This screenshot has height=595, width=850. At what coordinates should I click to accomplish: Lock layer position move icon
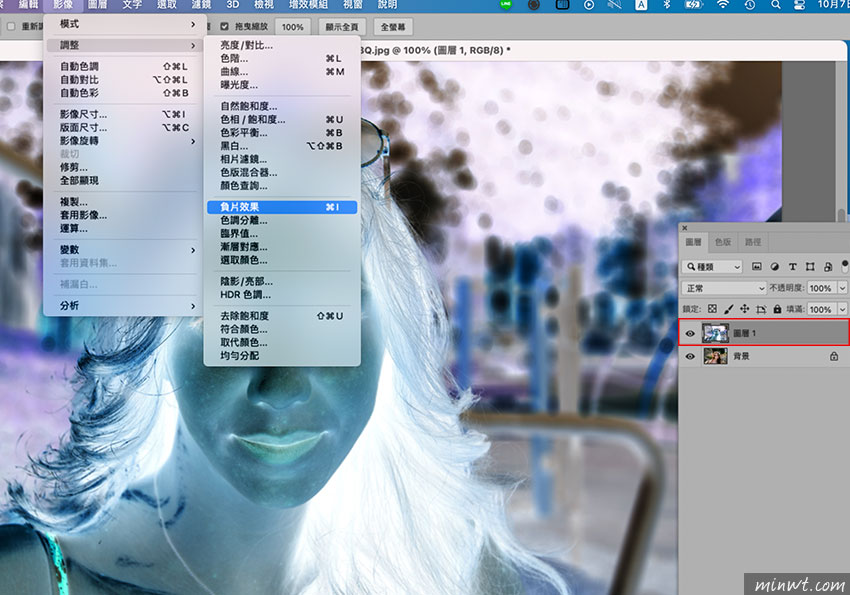745,309
